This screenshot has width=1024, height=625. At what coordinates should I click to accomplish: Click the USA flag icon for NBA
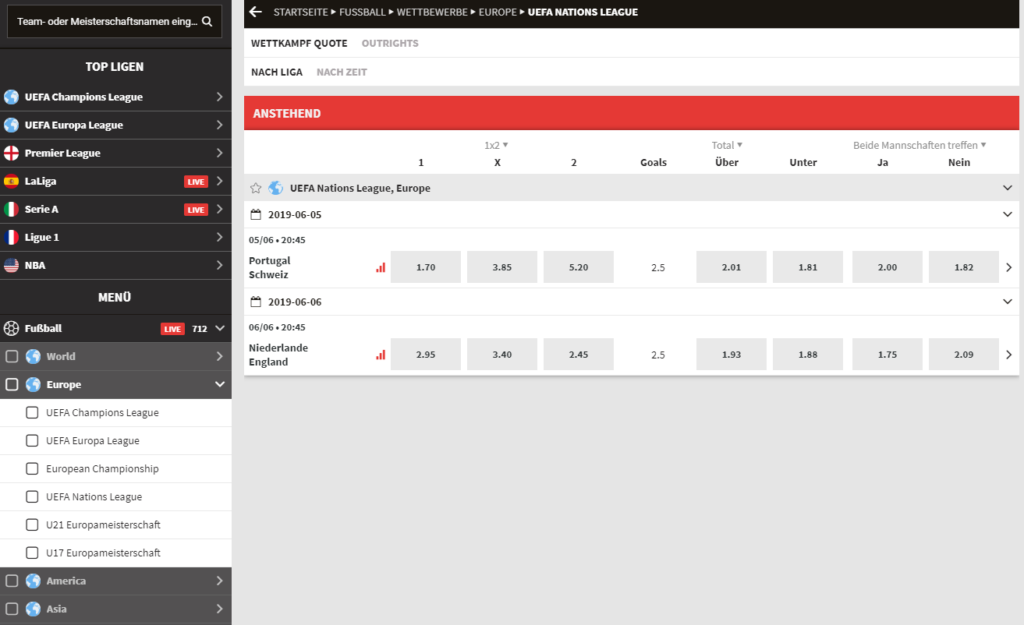[x=11, y=265]
